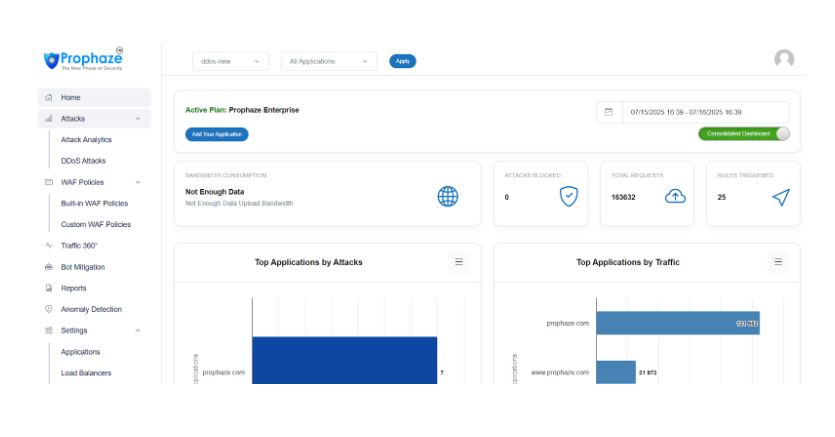The image size is (835, 437).
Task: Open the calendar icon beside date range
Action: [x=609, y=112]
